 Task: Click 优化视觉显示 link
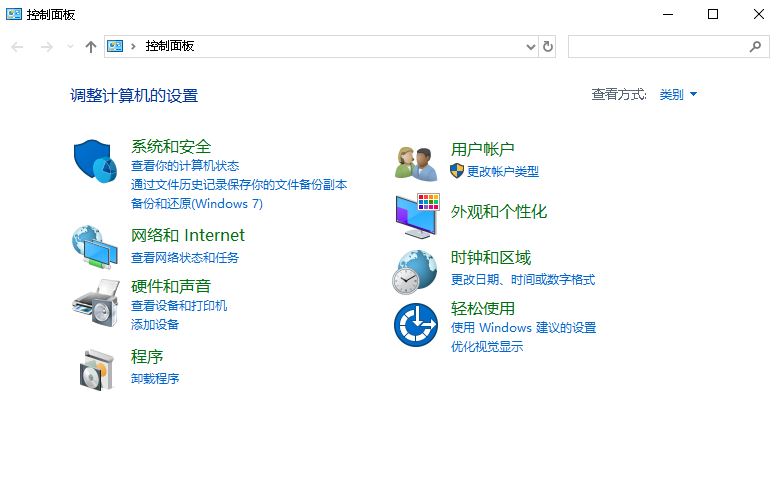pyautogui.click(x=486, y=347)
